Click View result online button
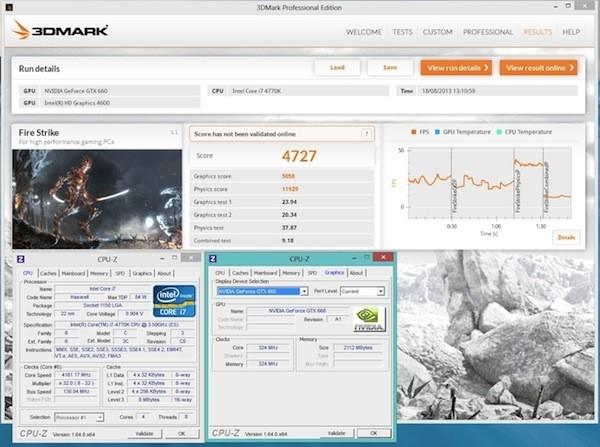The width and height of the screenshot is (600, 447). 538,68
